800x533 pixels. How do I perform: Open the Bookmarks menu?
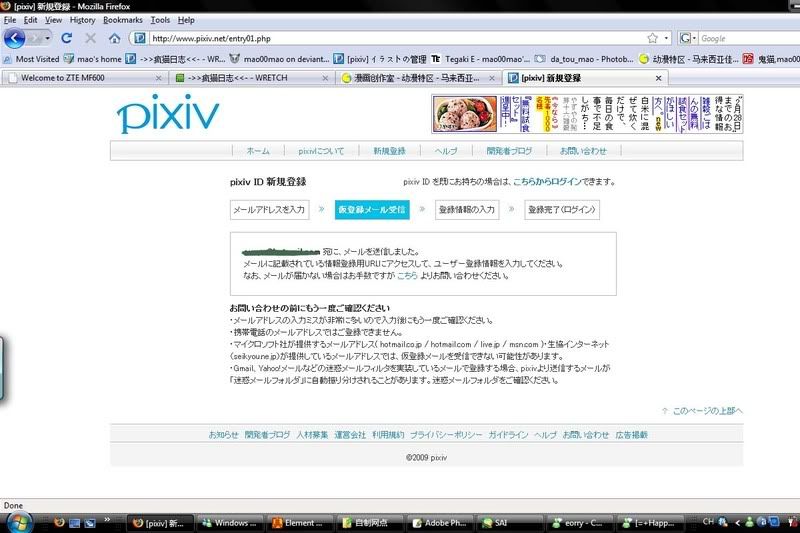coord(122,20)
